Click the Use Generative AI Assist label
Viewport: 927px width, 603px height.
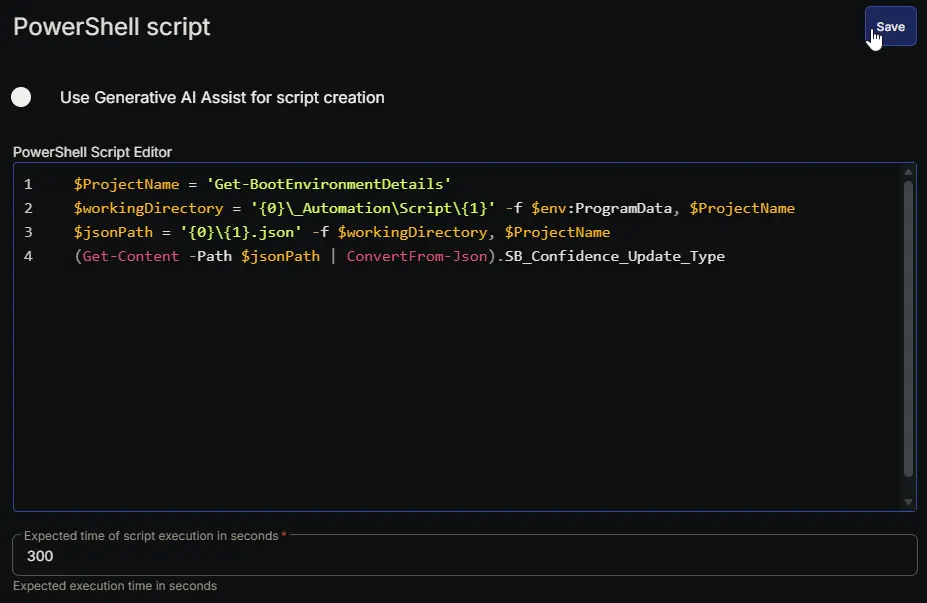pos(222,98)
